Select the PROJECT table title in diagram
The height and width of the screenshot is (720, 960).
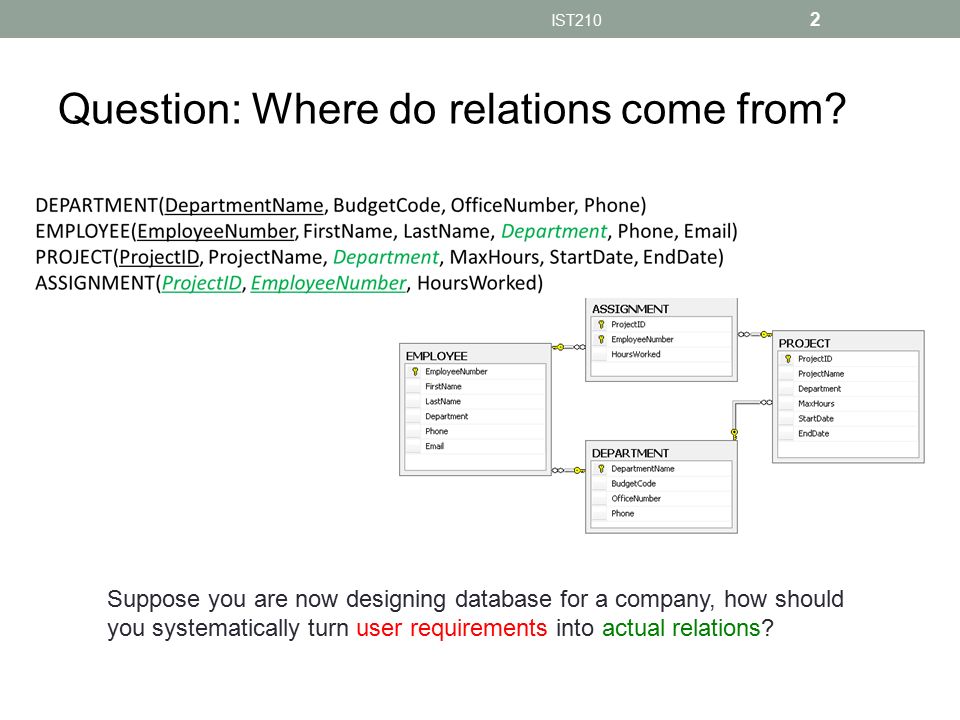pos(804,343)
